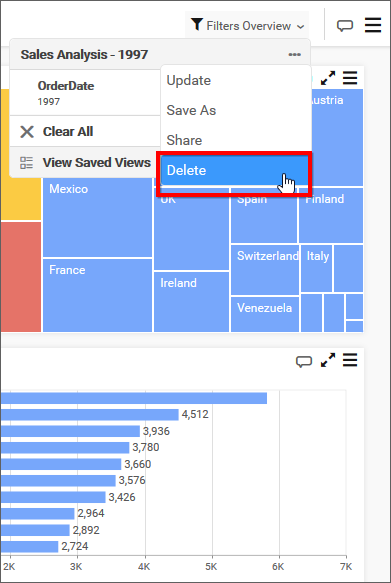Open the treemap widget hamburger menu
This screenshot has width=391, height=583.
350,78
